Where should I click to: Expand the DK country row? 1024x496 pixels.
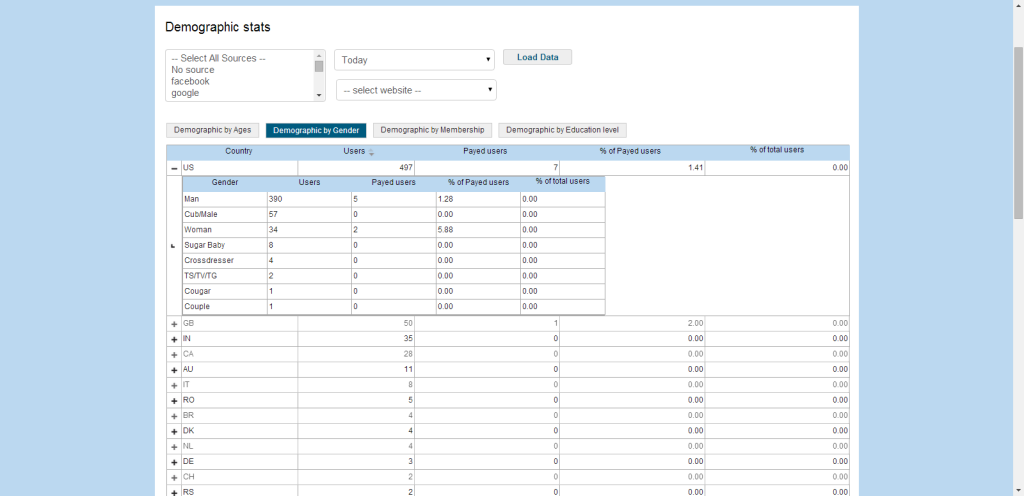174,431
